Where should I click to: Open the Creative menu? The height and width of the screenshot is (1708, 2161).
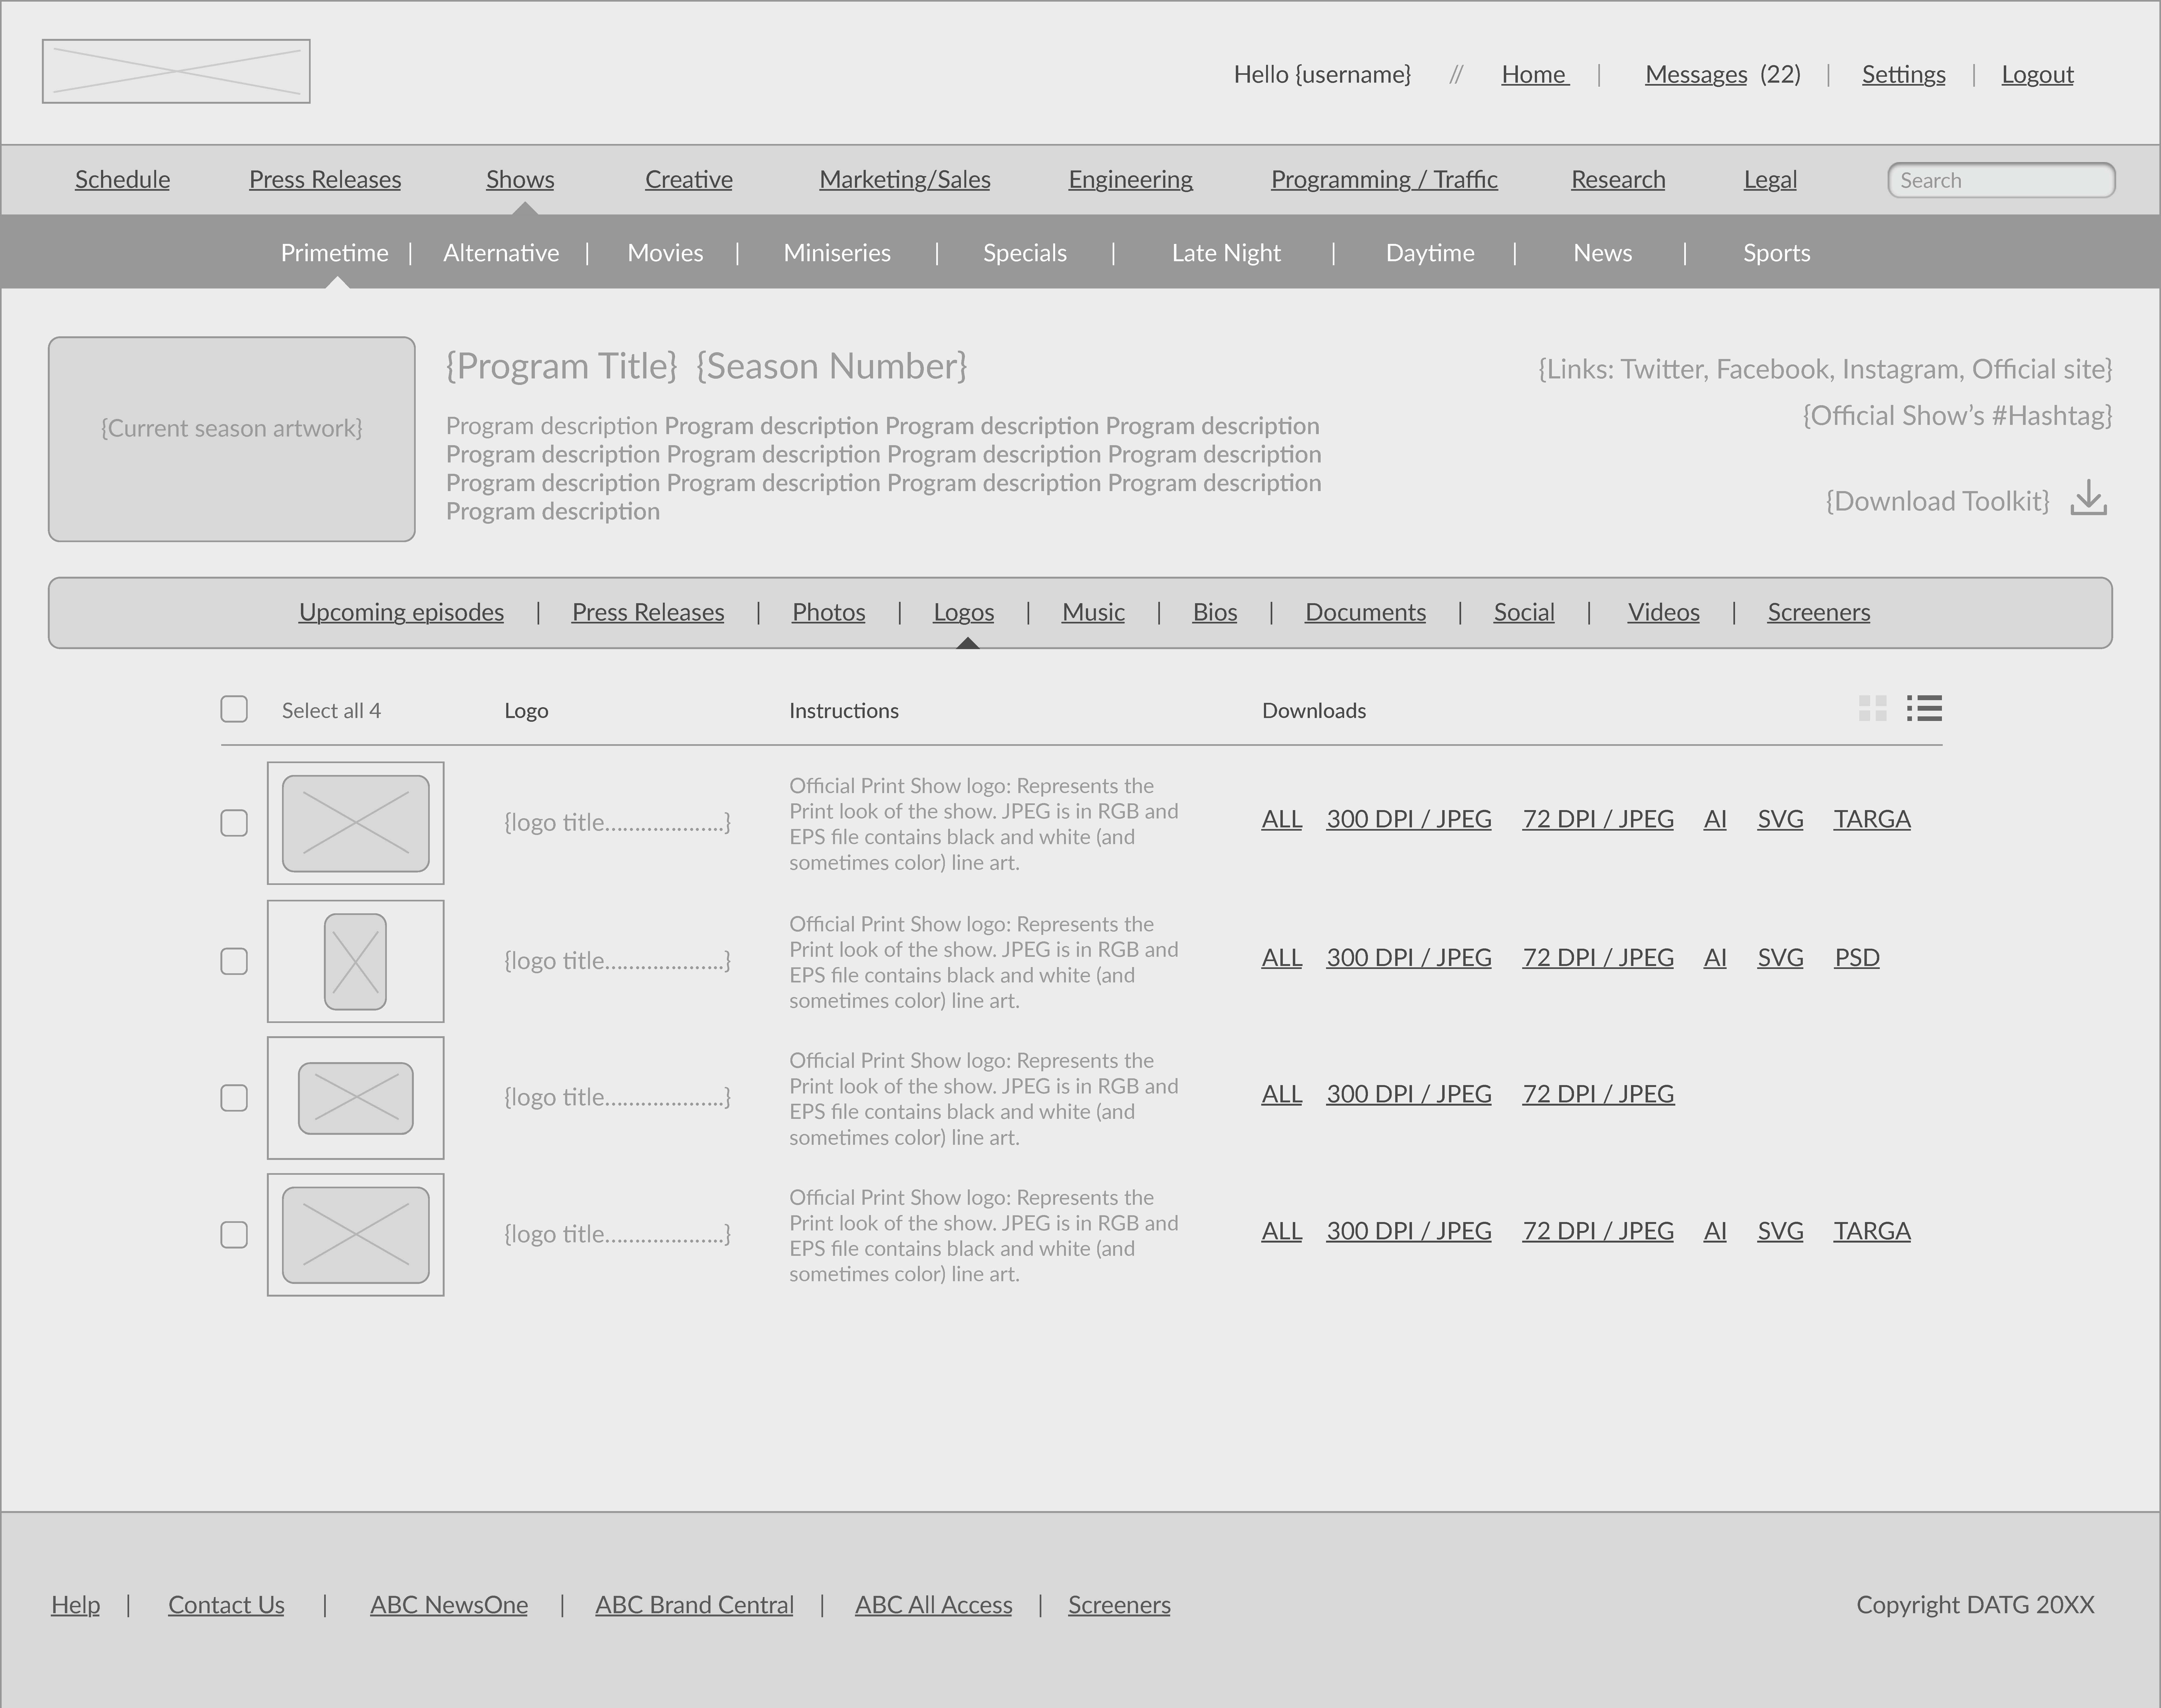(x=689, y=180)
